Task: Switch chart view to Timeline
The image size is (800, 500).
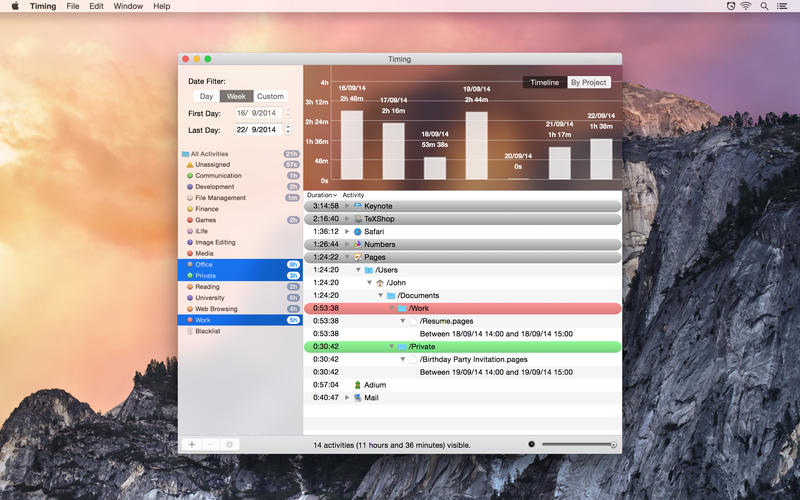Action: [x=544, y=82]
